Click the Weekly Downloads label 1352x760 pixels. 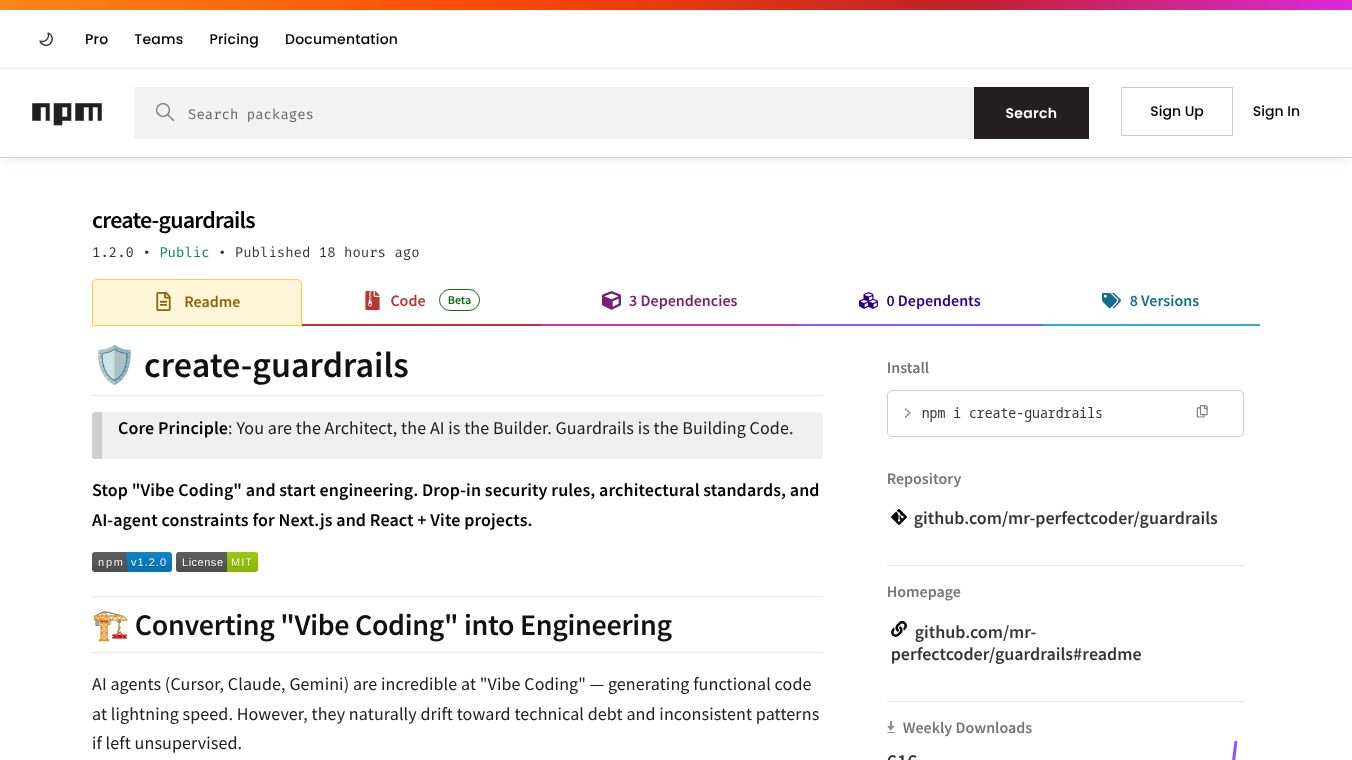[967, 728]
